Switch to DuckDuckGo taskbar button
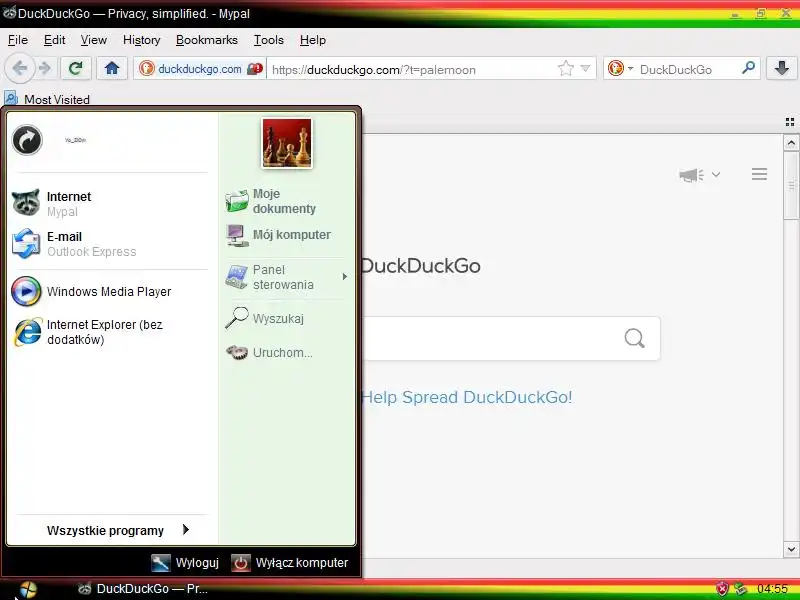The width and height of the screenshot is (800, 600). (144, 589)
